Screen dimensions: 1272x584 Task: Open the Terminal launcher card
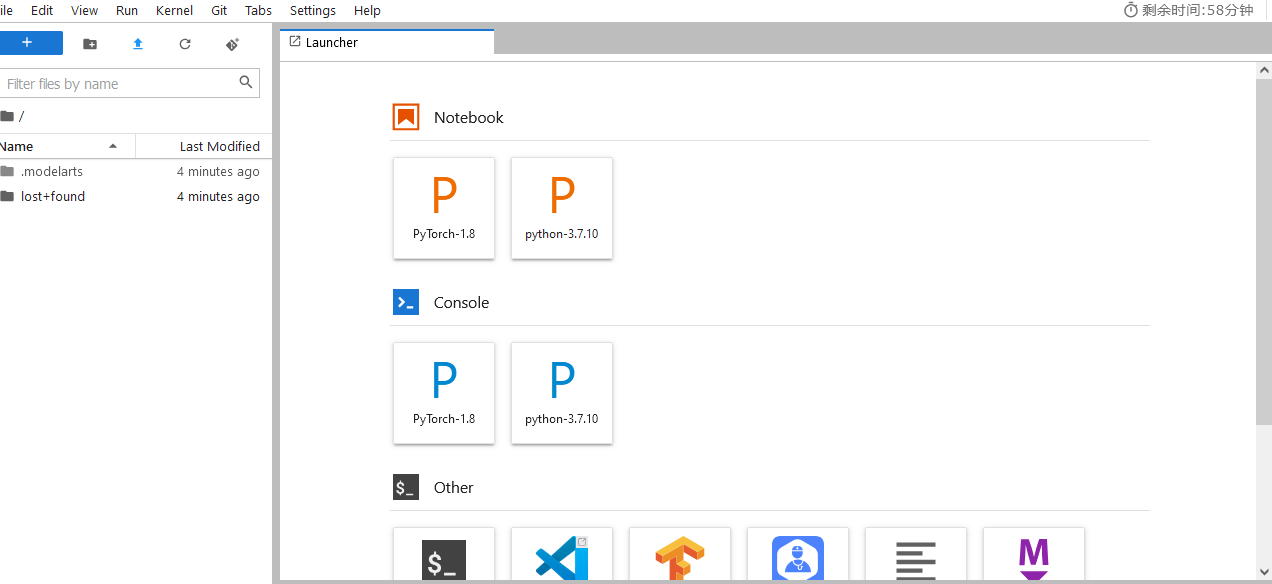(444, 556)
